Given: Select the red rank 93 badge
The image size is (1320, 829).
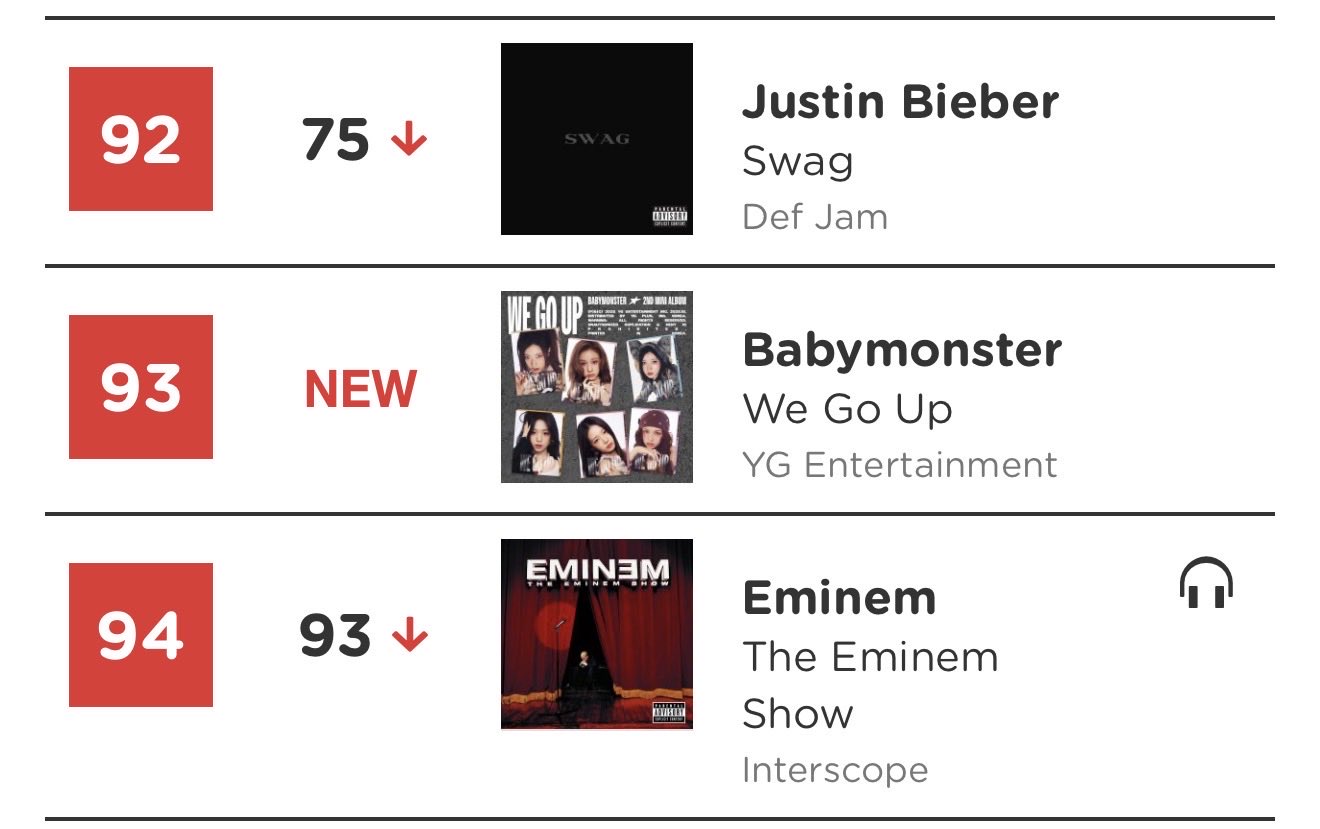Looking at the screenshot, I should pyautogui.click(x=141, y=387).
